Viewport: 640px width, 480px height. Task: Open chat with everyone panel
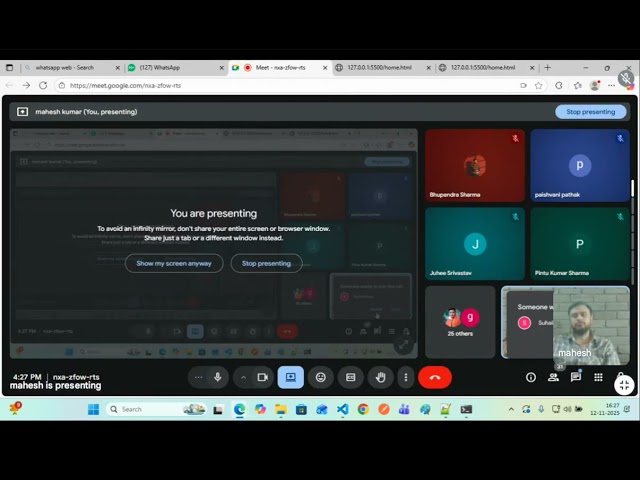click(x=576, y=377)
